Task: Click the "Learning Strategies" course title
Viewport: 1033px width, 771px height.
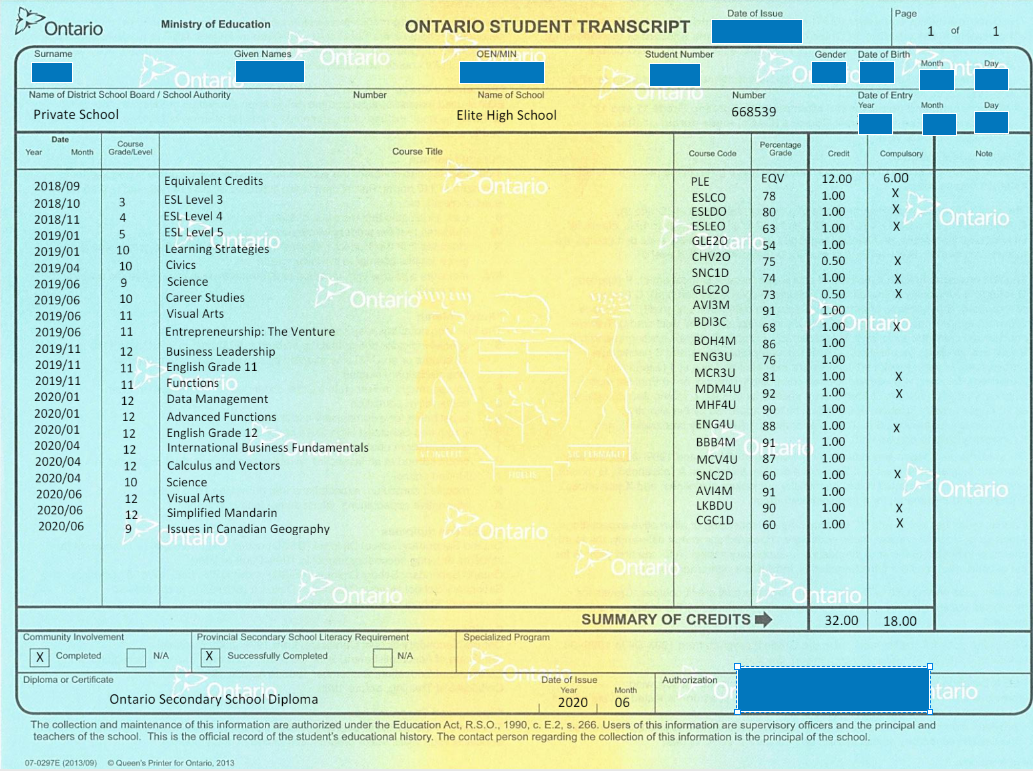Action: pos(217,249)
